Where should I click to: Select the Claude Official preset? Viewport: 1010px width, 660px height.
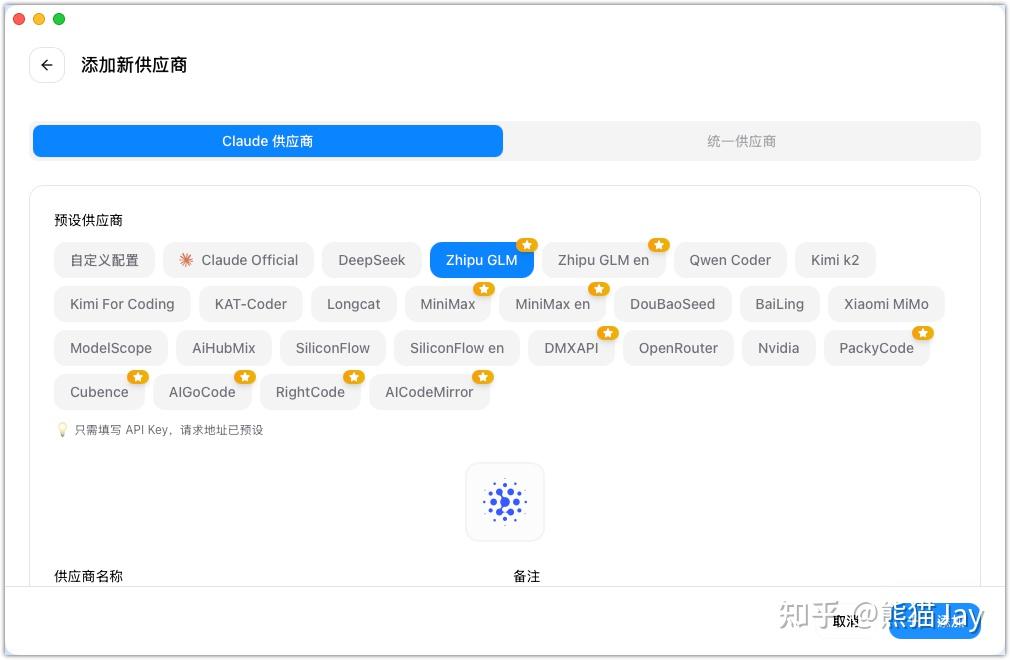[x=238, y=260]
